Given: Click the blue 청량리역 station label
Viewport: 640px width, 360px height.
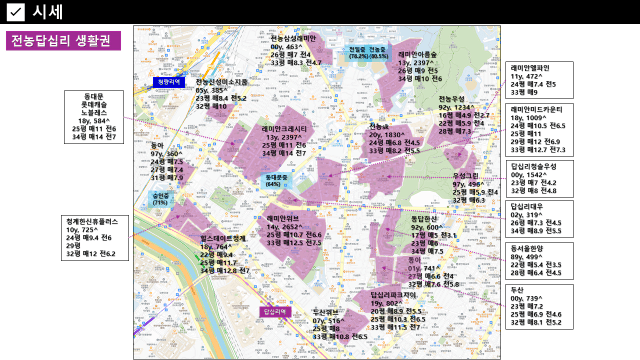Looking at the screenshot, I should click(x=169, y=82).
